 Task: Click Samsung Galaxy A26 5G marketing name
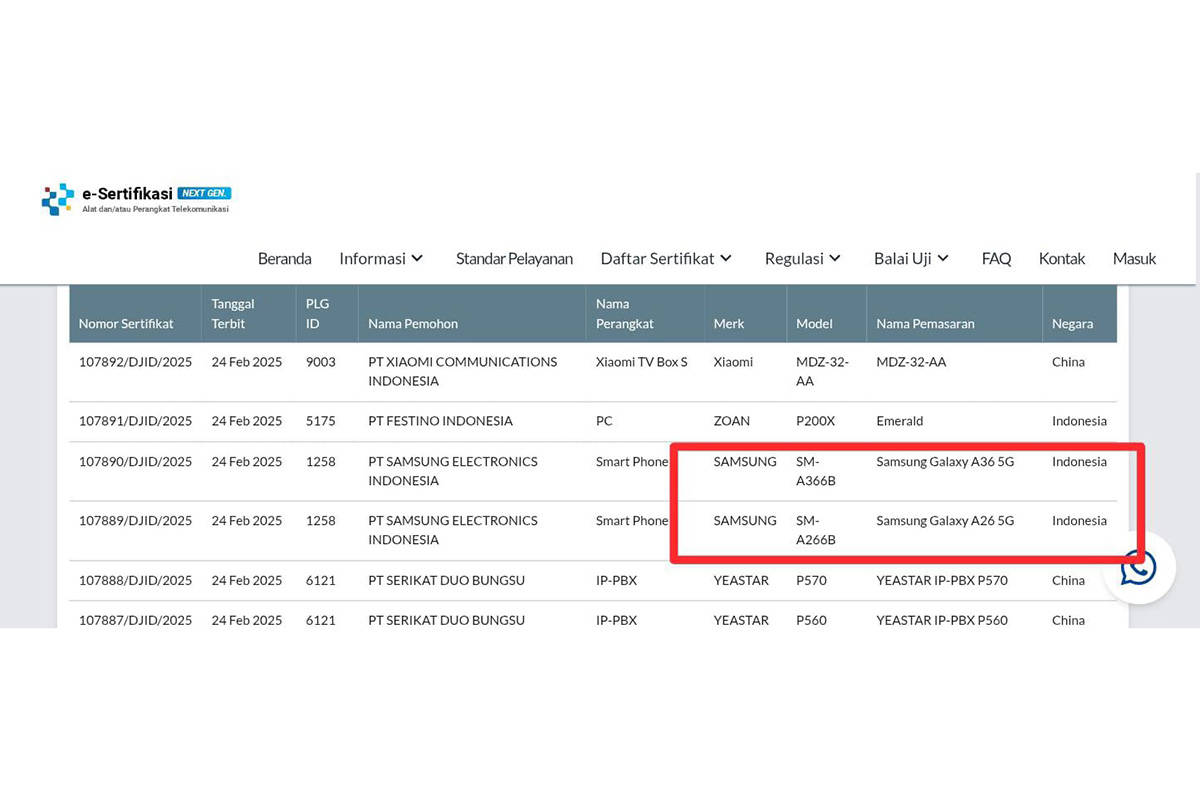pos(945,521)
